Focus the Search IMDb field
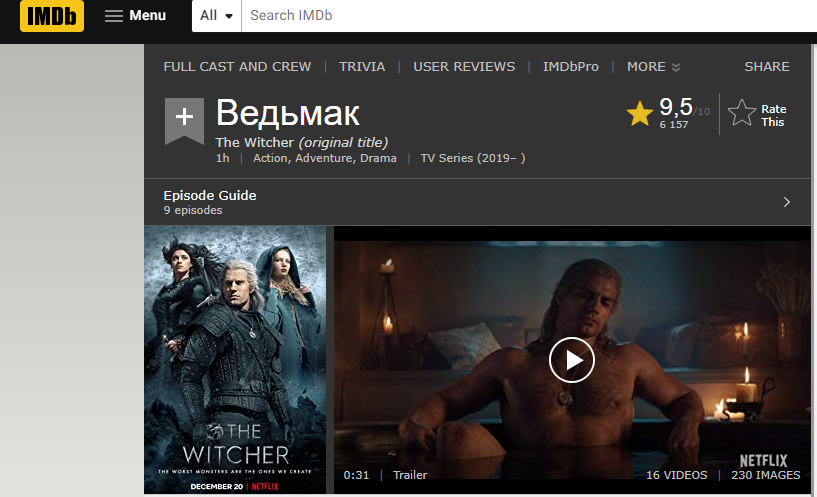This screenshot has width=817, height=497. point(529,16)
